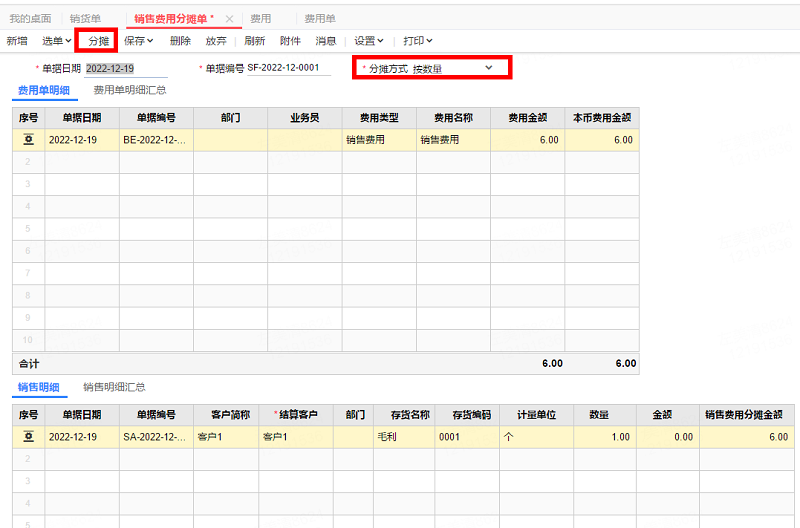Switch to 我的桌面 tab
Viewport: 800px width, 528px height.
point(31,19)
